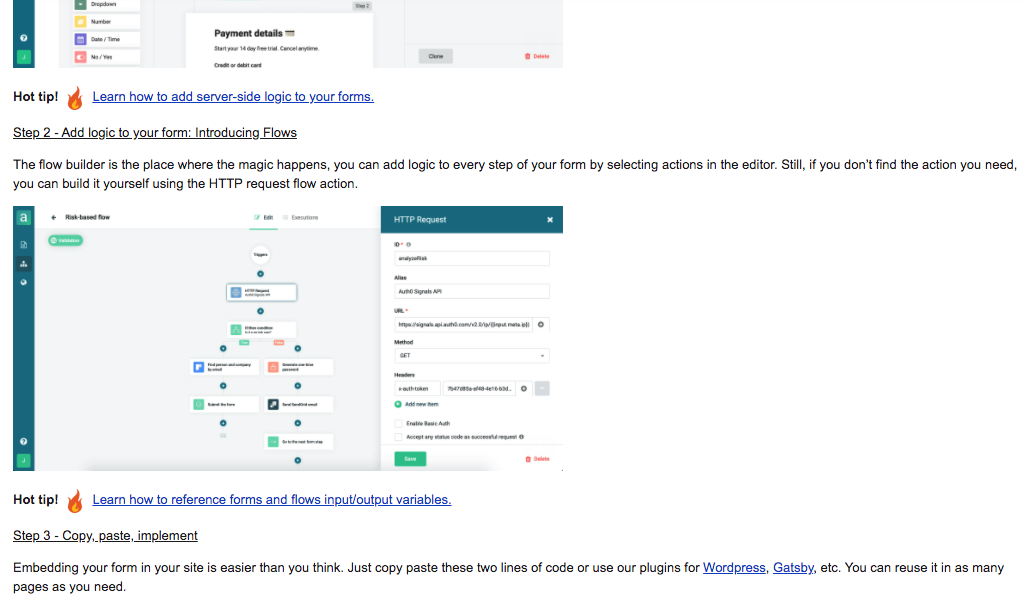Click the help icon in flow builder sidebar

(24, 442)
